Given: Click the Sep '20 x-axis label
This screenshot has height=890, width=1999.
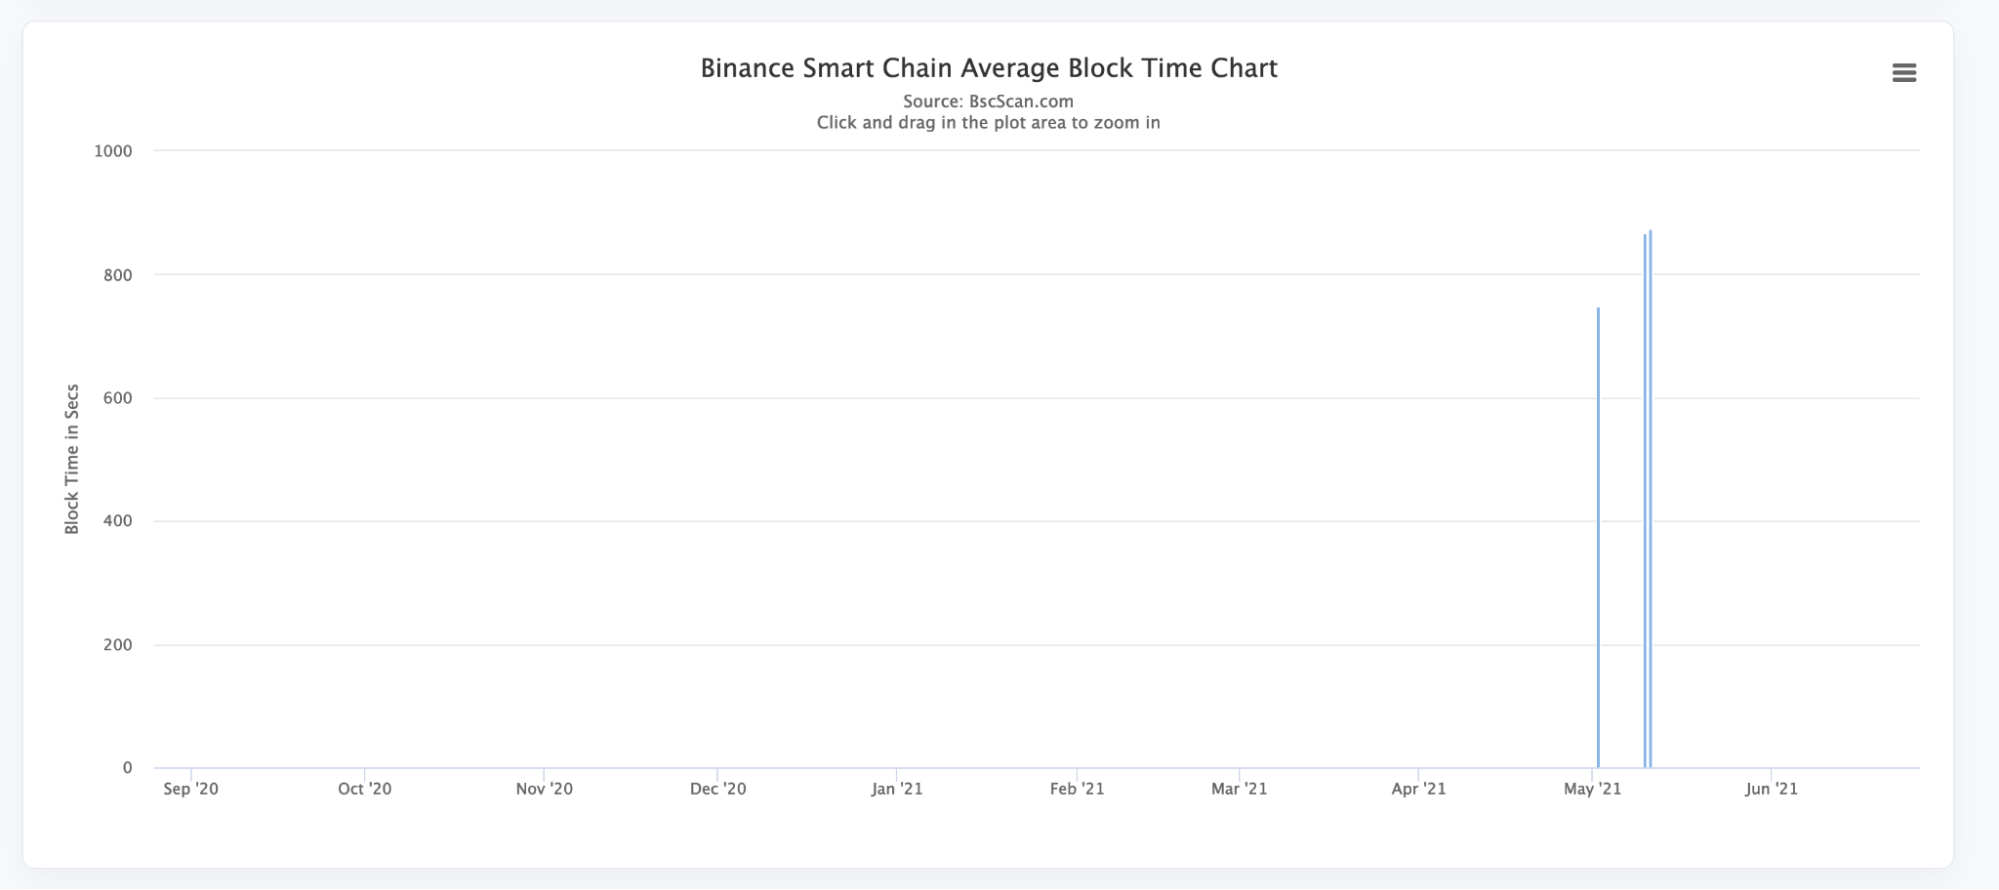Looking at the screenshot, I should (x=191, y=789).
